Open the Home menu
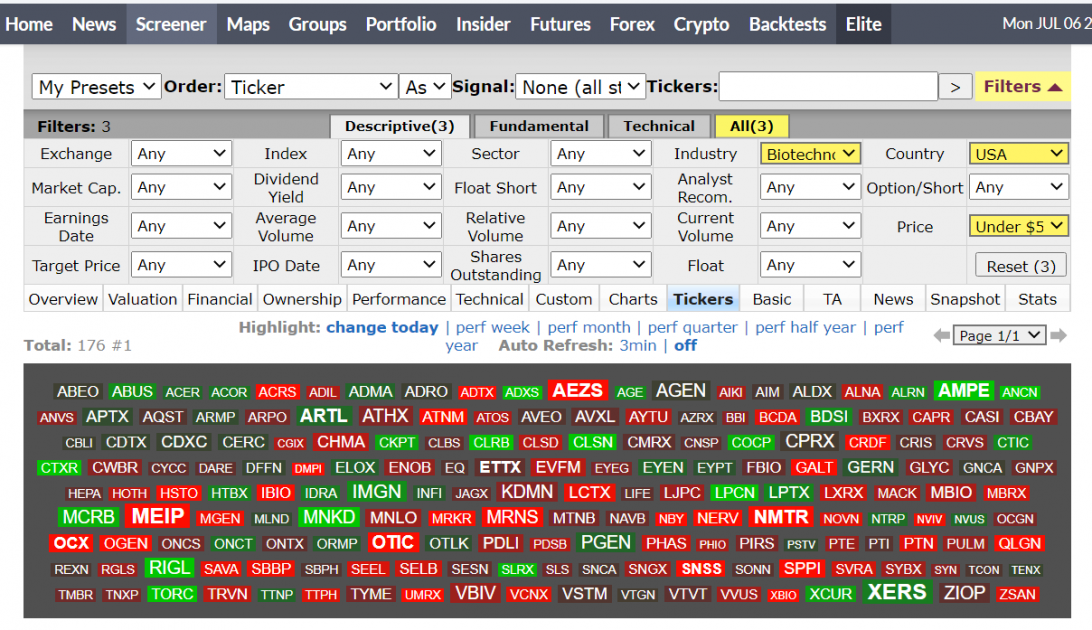Screen dimensions: 1092x630 (x=29, y=24)
